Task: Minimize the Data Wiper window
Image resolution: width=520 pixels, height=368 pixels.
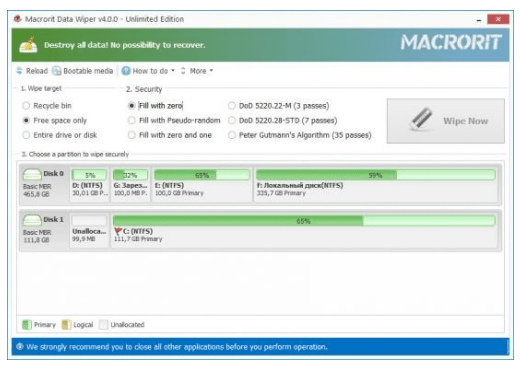Action: [479, 20]
